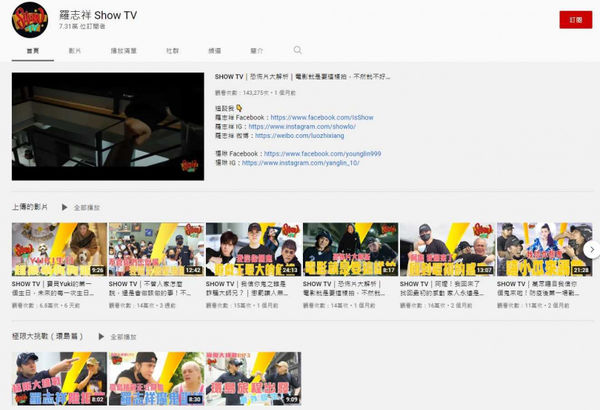
Task: Open the channel search magnifier icon
Action: point(297,49)
